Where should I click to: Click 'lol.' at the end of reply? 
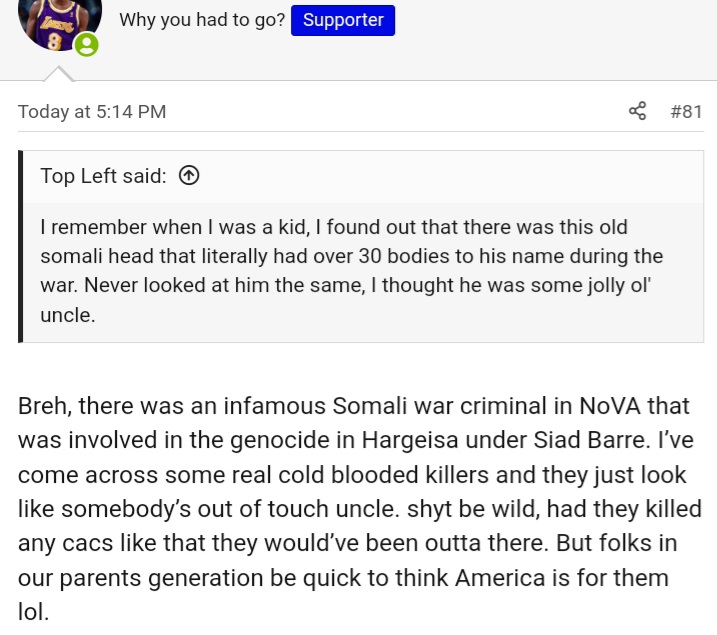tap(33, 612)
